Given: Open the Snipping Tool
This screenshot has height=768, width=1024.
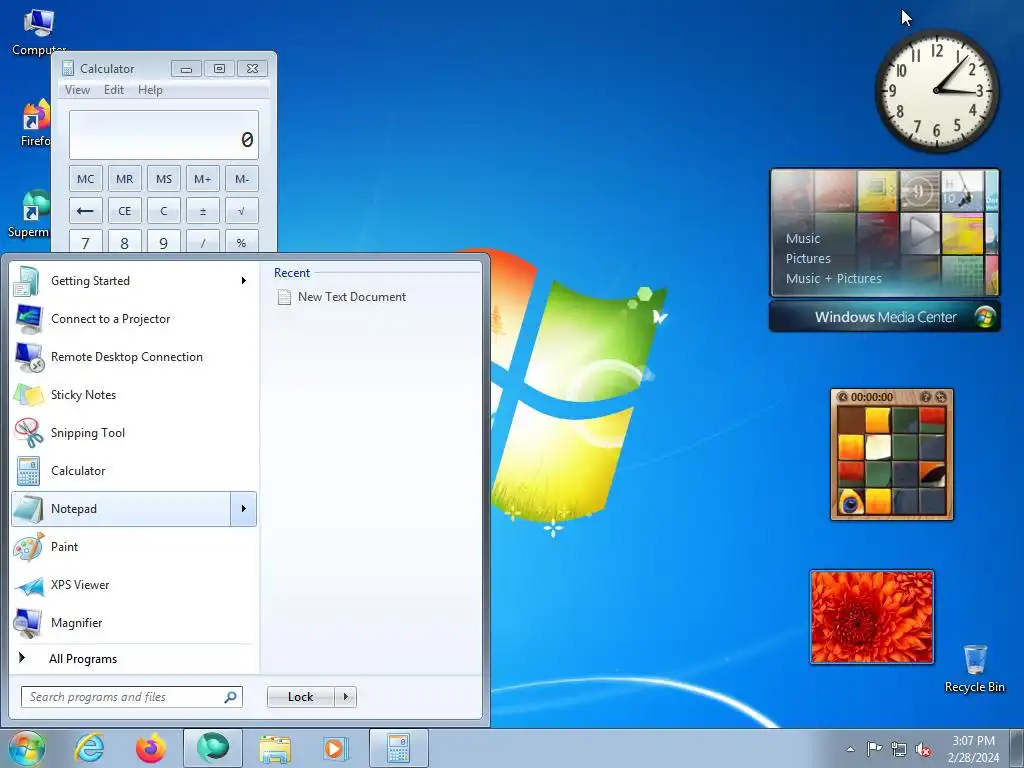Looking at the screenshot, I should [133, 432].
